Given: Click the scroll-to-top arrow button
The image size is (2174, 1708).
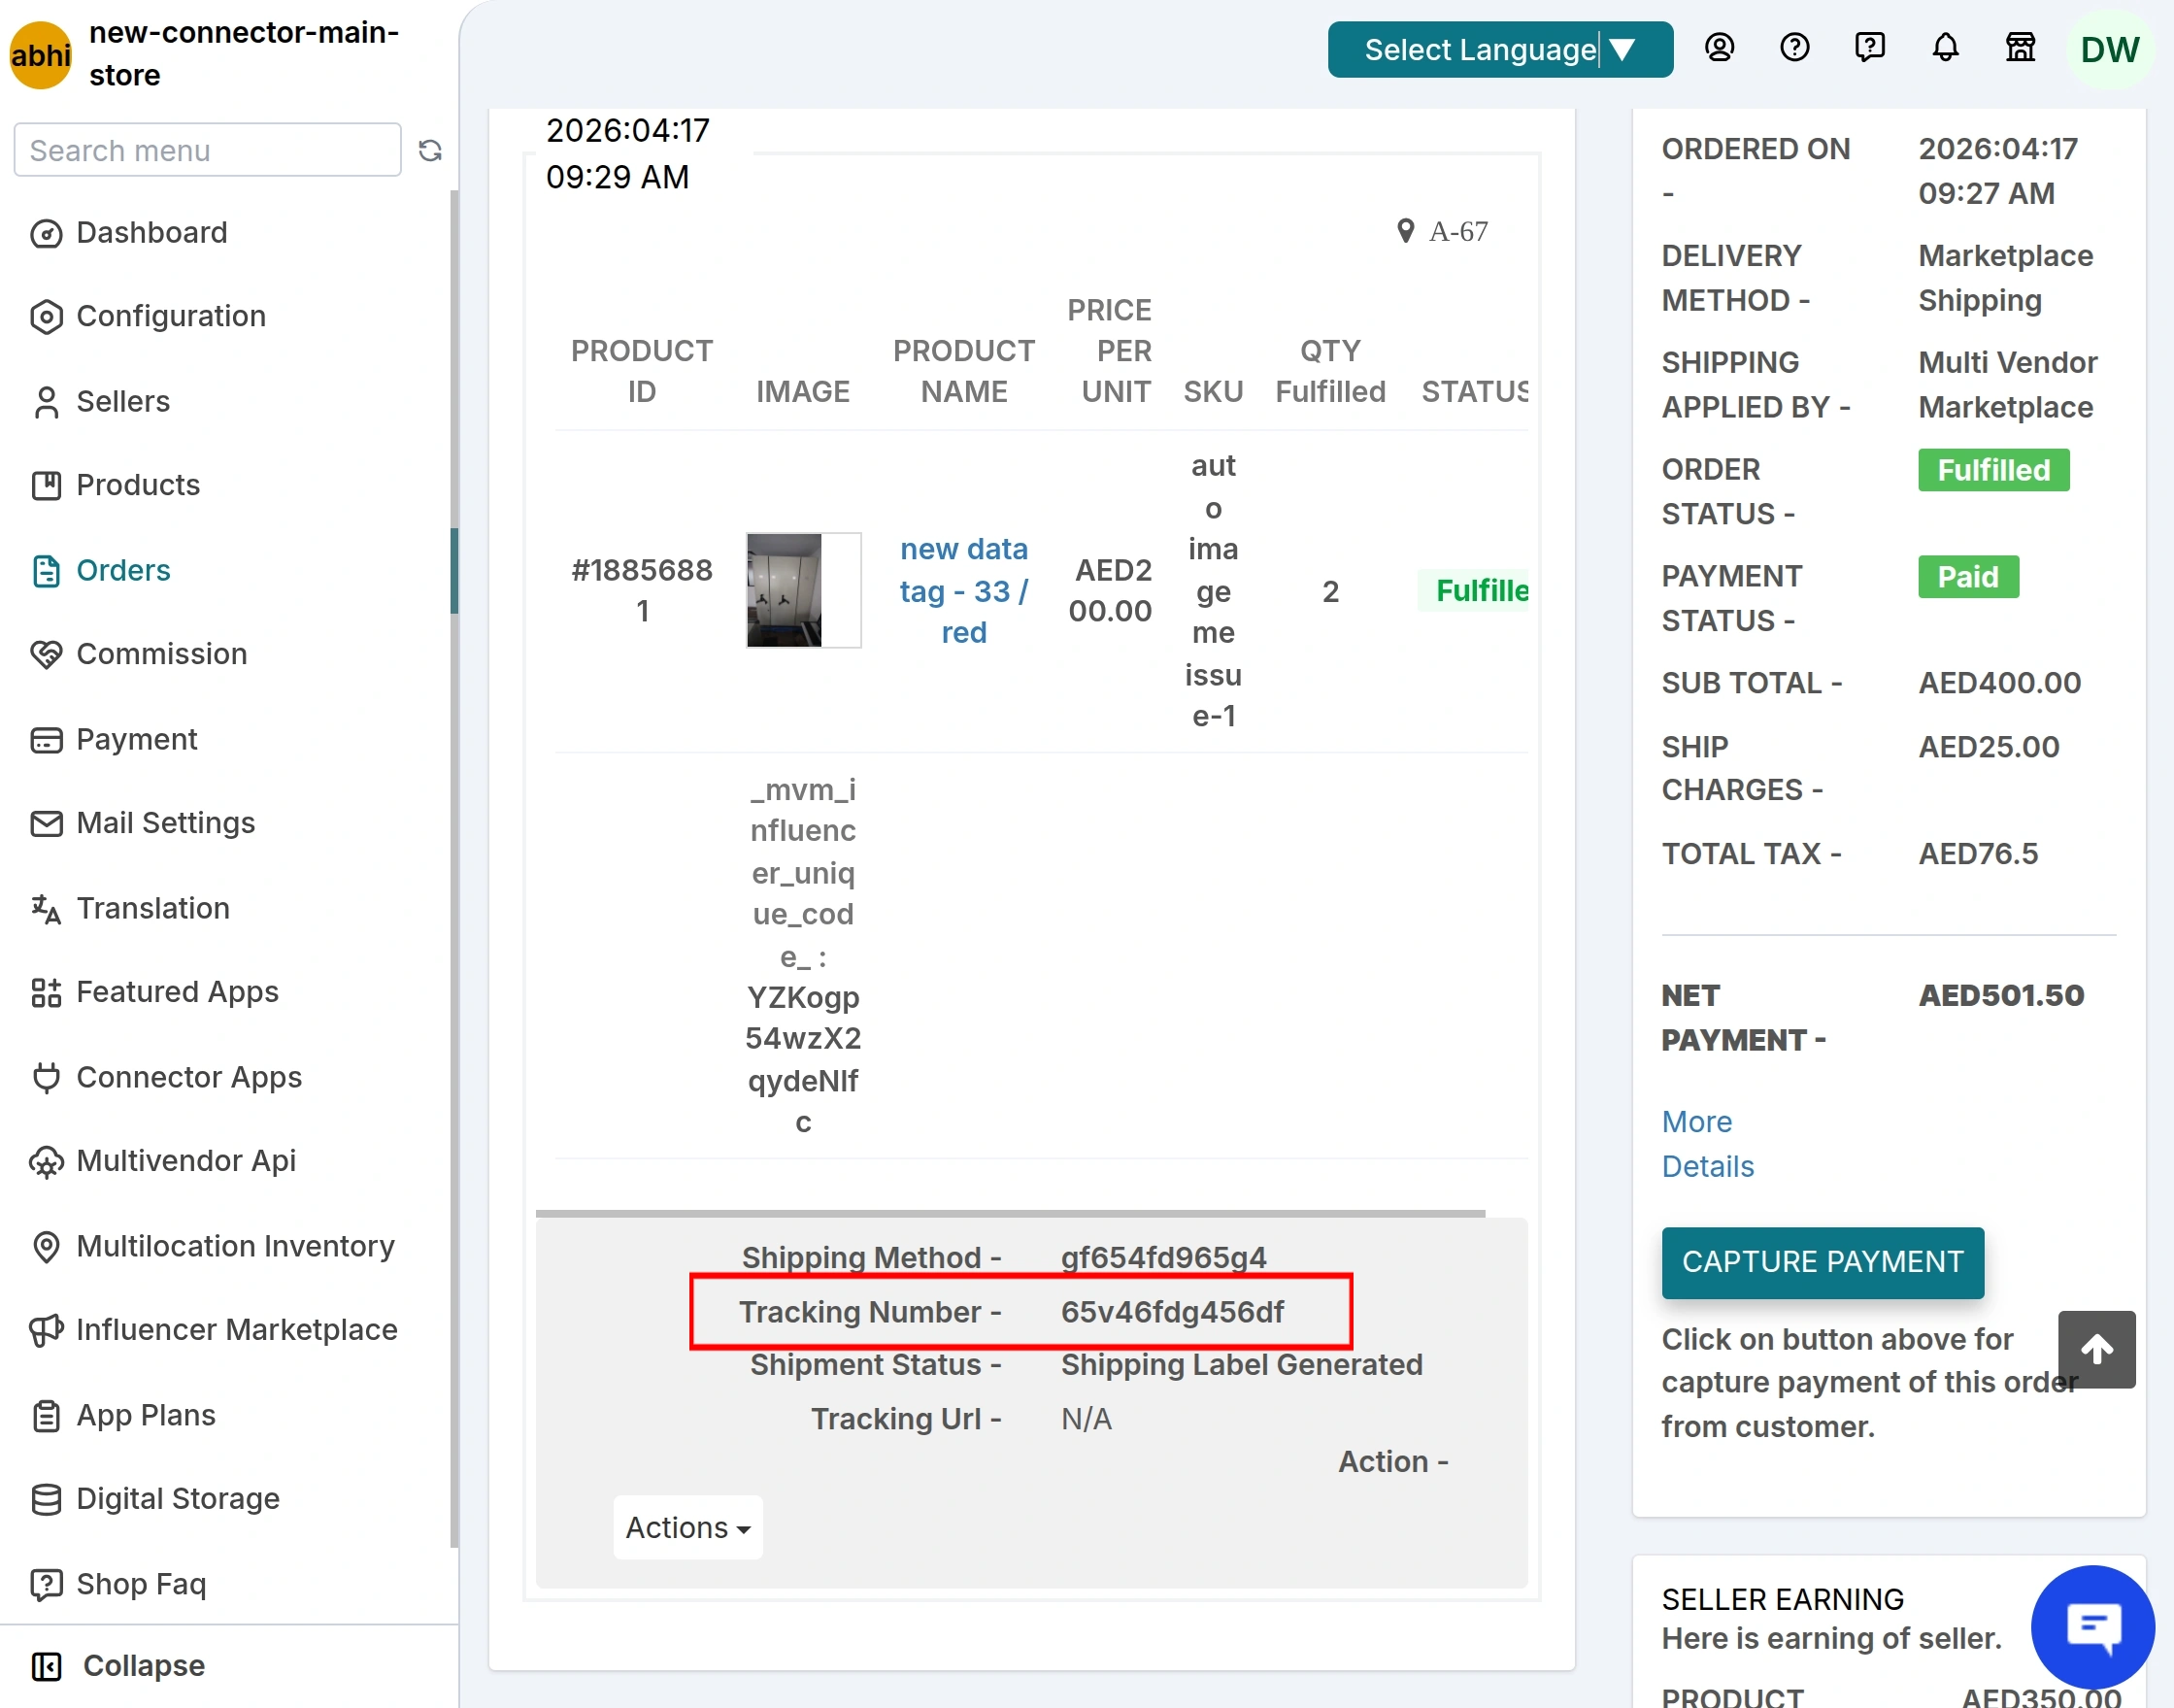Looking at the screenshot, I should [x=2096, y=1349].
